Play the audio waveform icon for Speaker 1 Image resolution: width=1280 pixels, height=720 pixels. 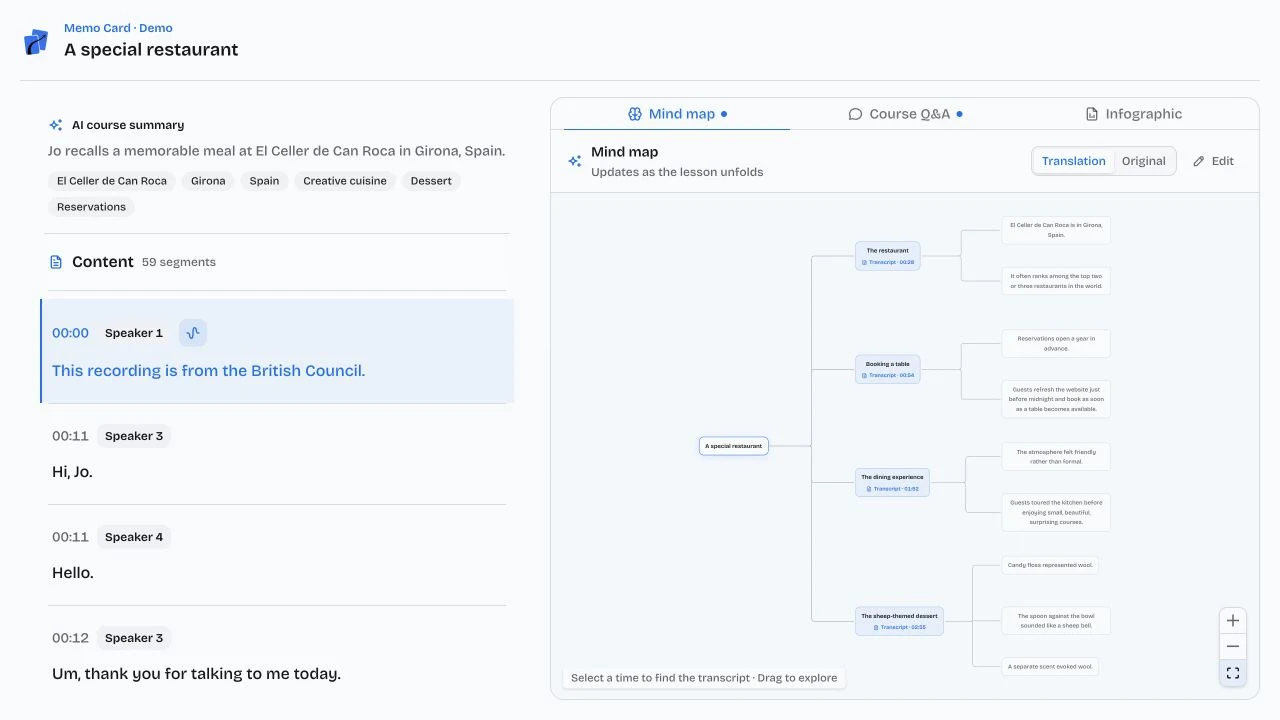click(x=193, y=333)
